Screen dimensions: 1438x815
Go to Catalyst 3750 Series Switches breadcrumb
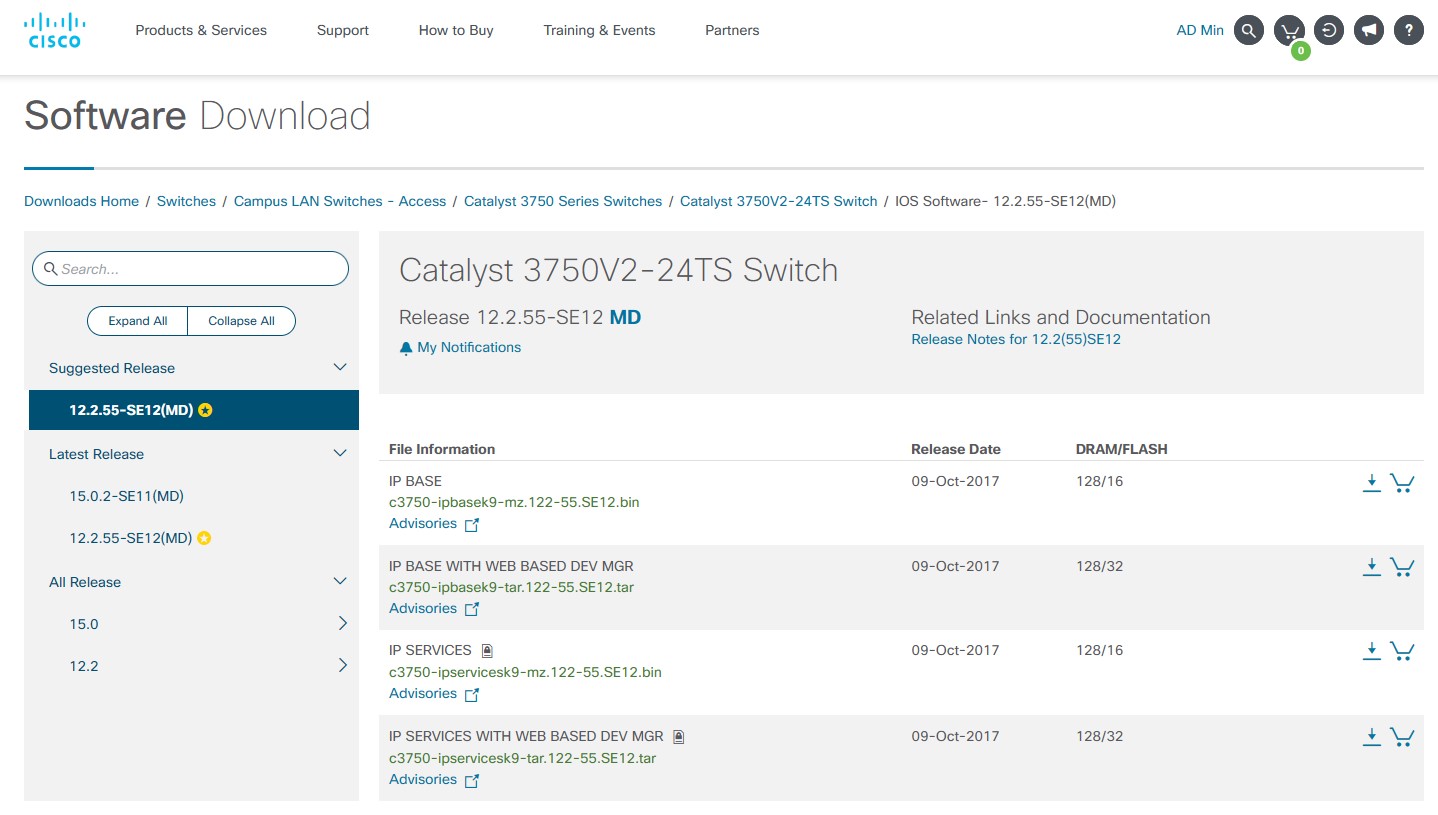coord(563,201)
